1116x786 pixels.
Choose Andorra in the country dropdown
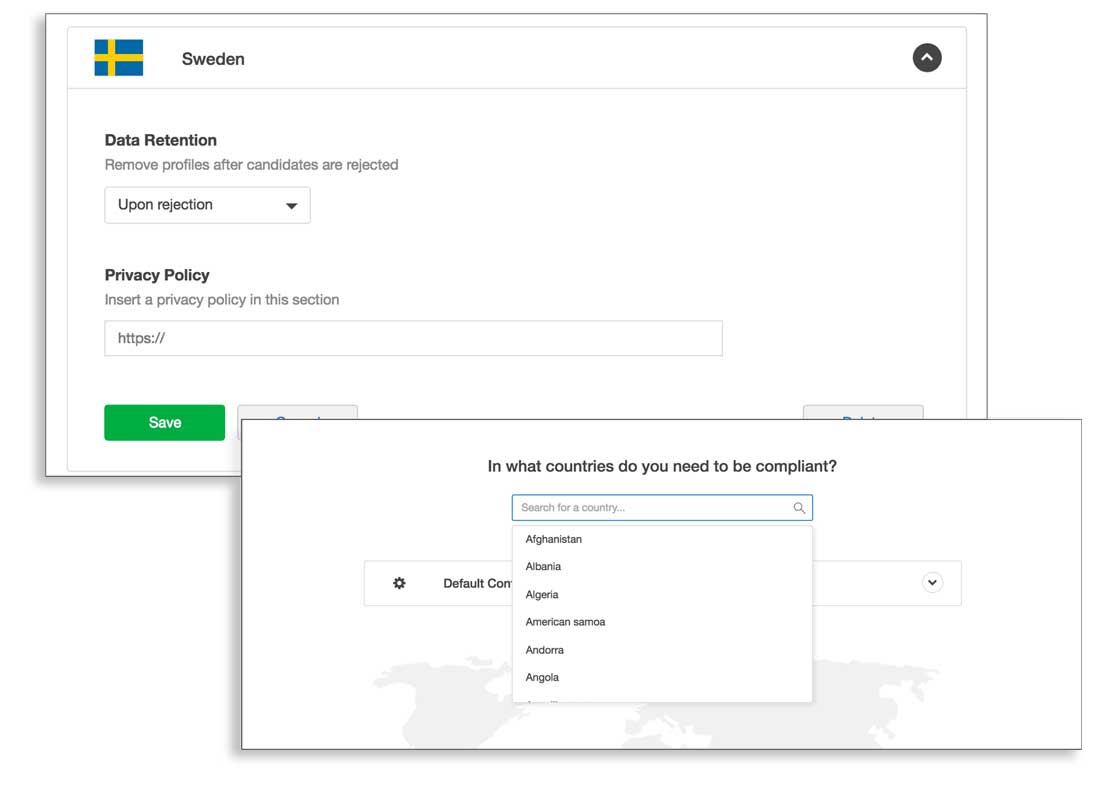tap(545, 650)
